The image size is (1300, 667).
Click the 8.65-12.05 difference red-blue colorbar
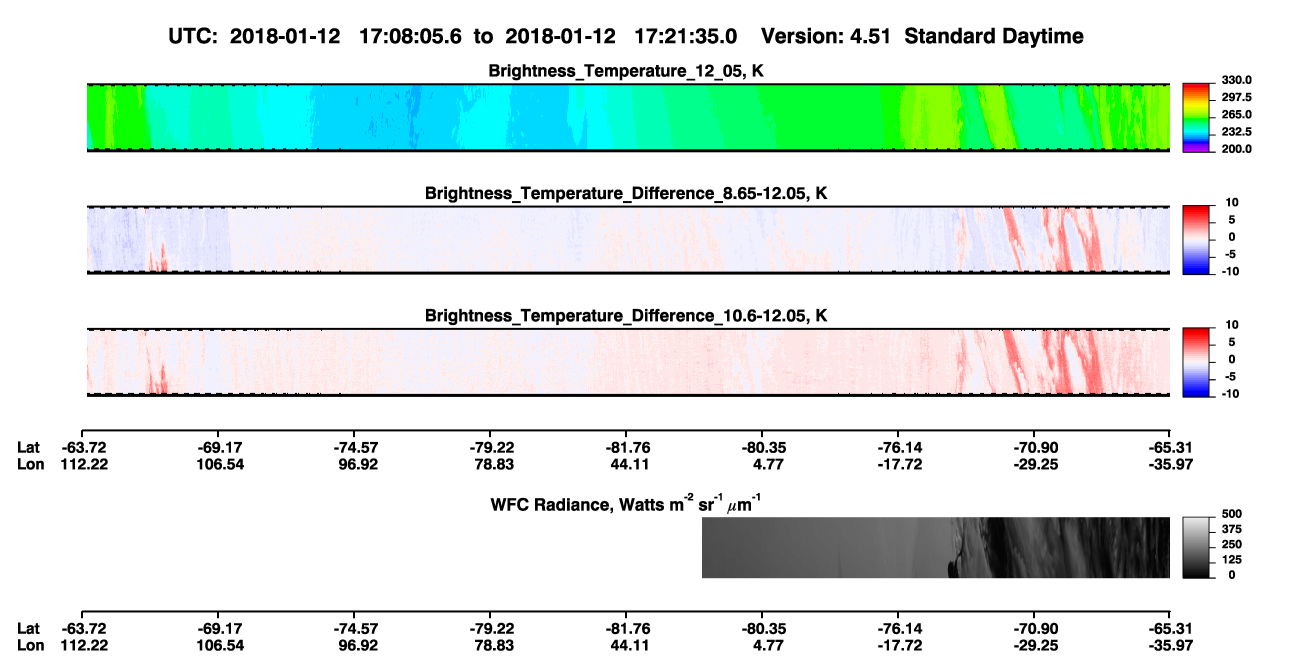(1198, 239)
